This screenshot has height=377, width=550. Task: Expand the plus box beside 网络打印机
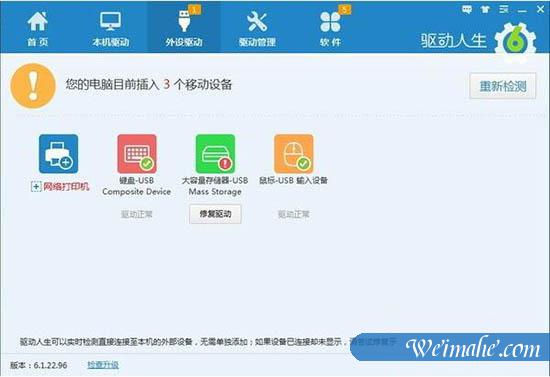(x=36, y=187)
